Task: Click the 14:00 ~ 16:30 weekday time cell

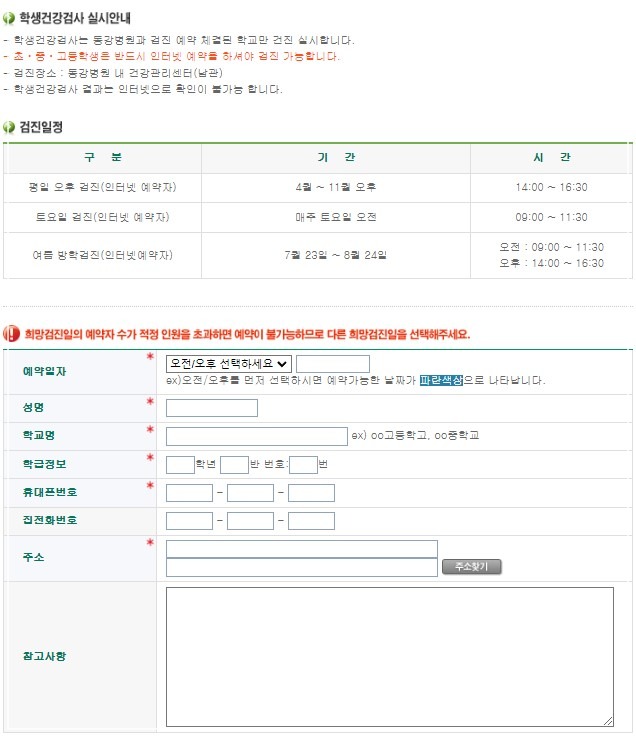Action: 551,187
